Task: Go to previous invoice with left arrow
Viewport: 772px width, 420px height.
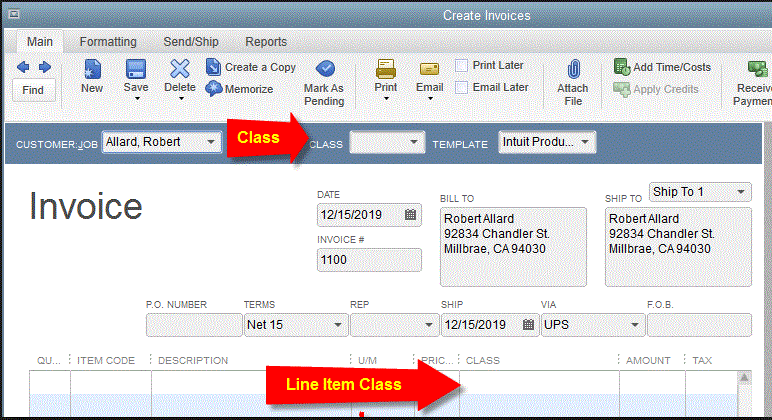Action: 23,67
